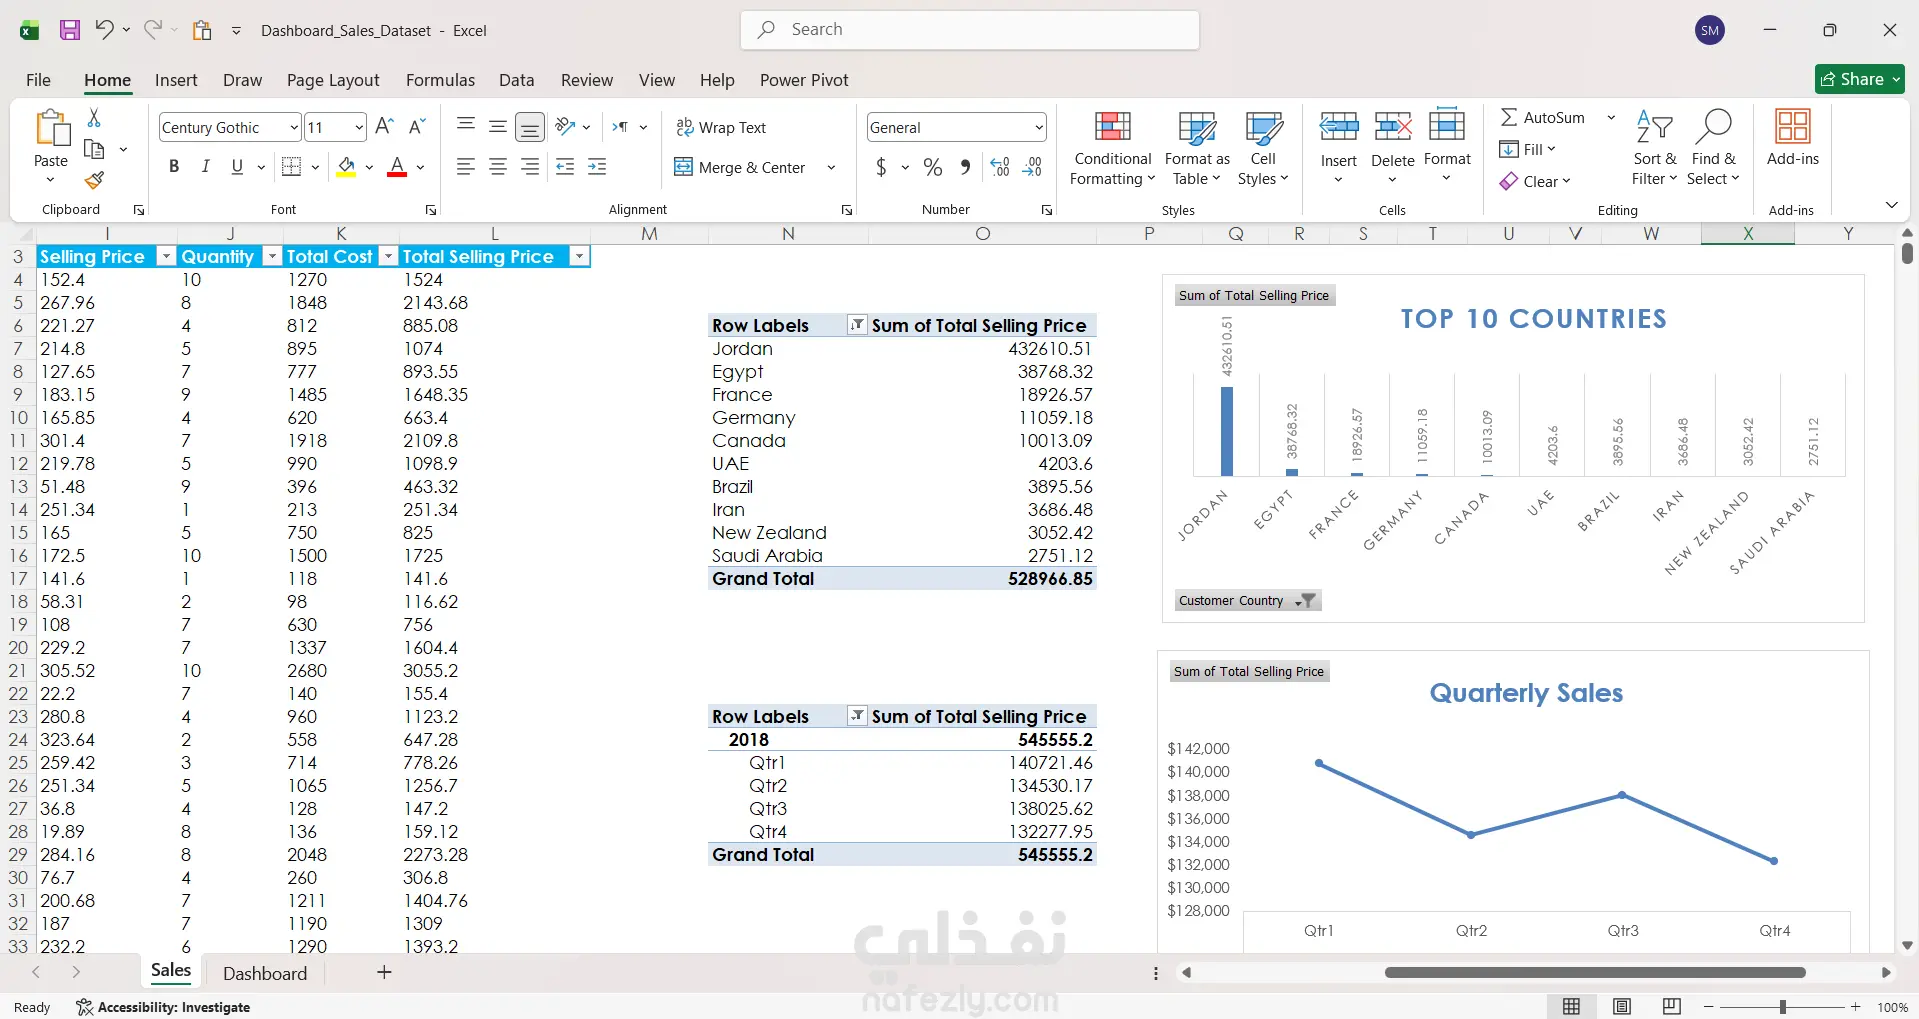Toggle align left for cell text

(466, 167)
